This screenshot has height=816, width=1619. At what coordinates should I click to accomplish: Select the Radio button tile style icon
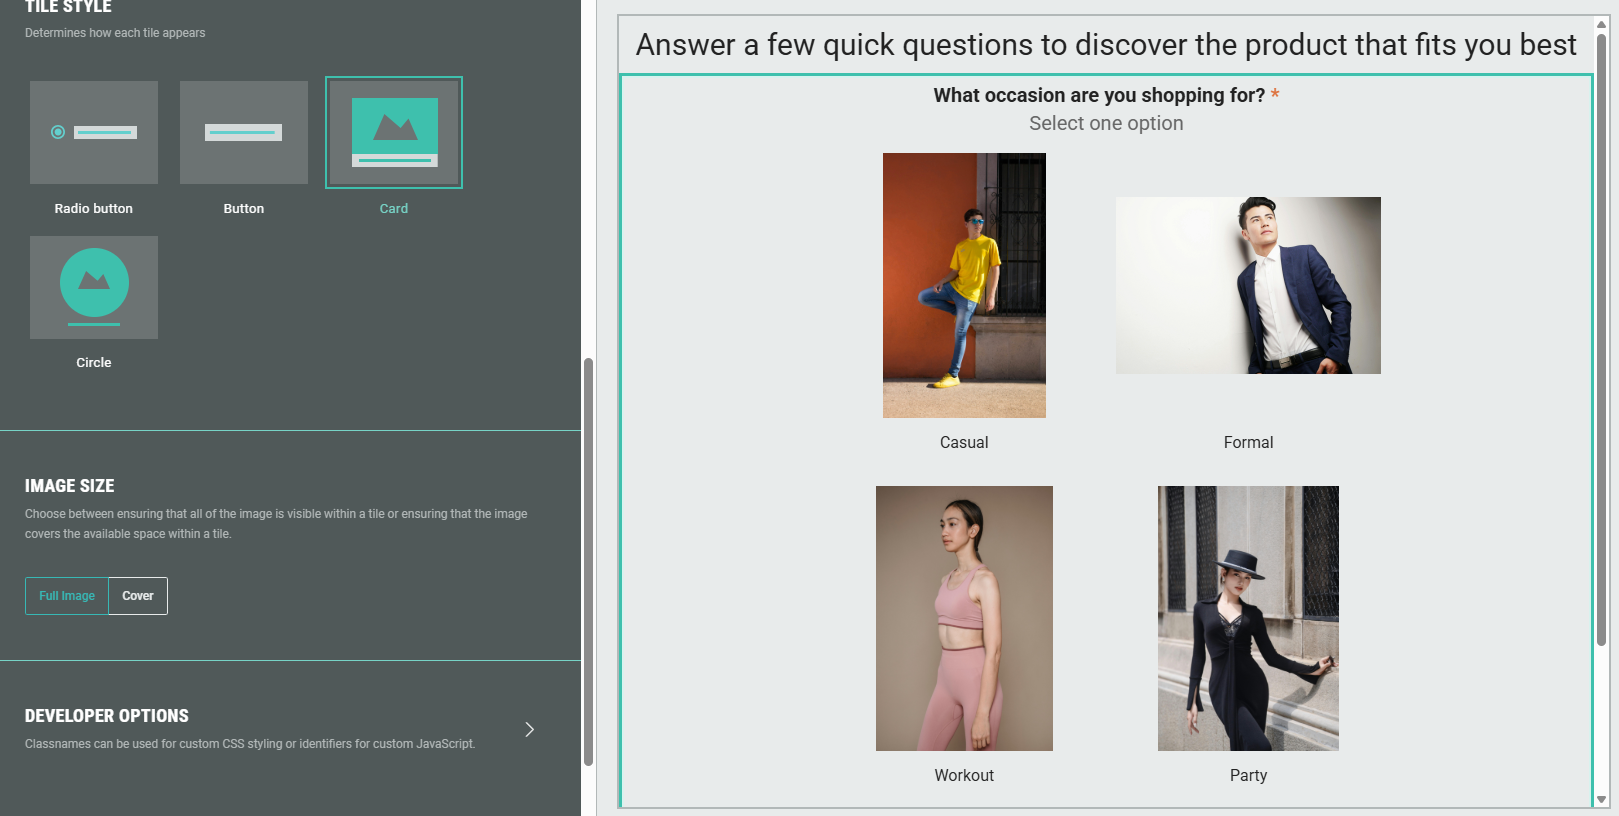[94, 132]
